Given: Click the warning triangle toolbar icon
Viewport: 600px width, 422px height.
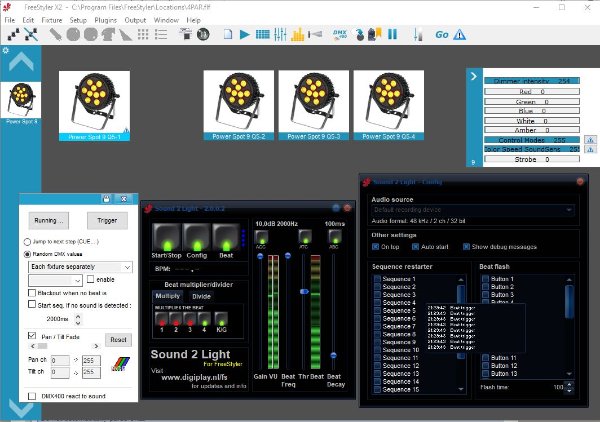Looking at the screenshot, I should [459, 34].
